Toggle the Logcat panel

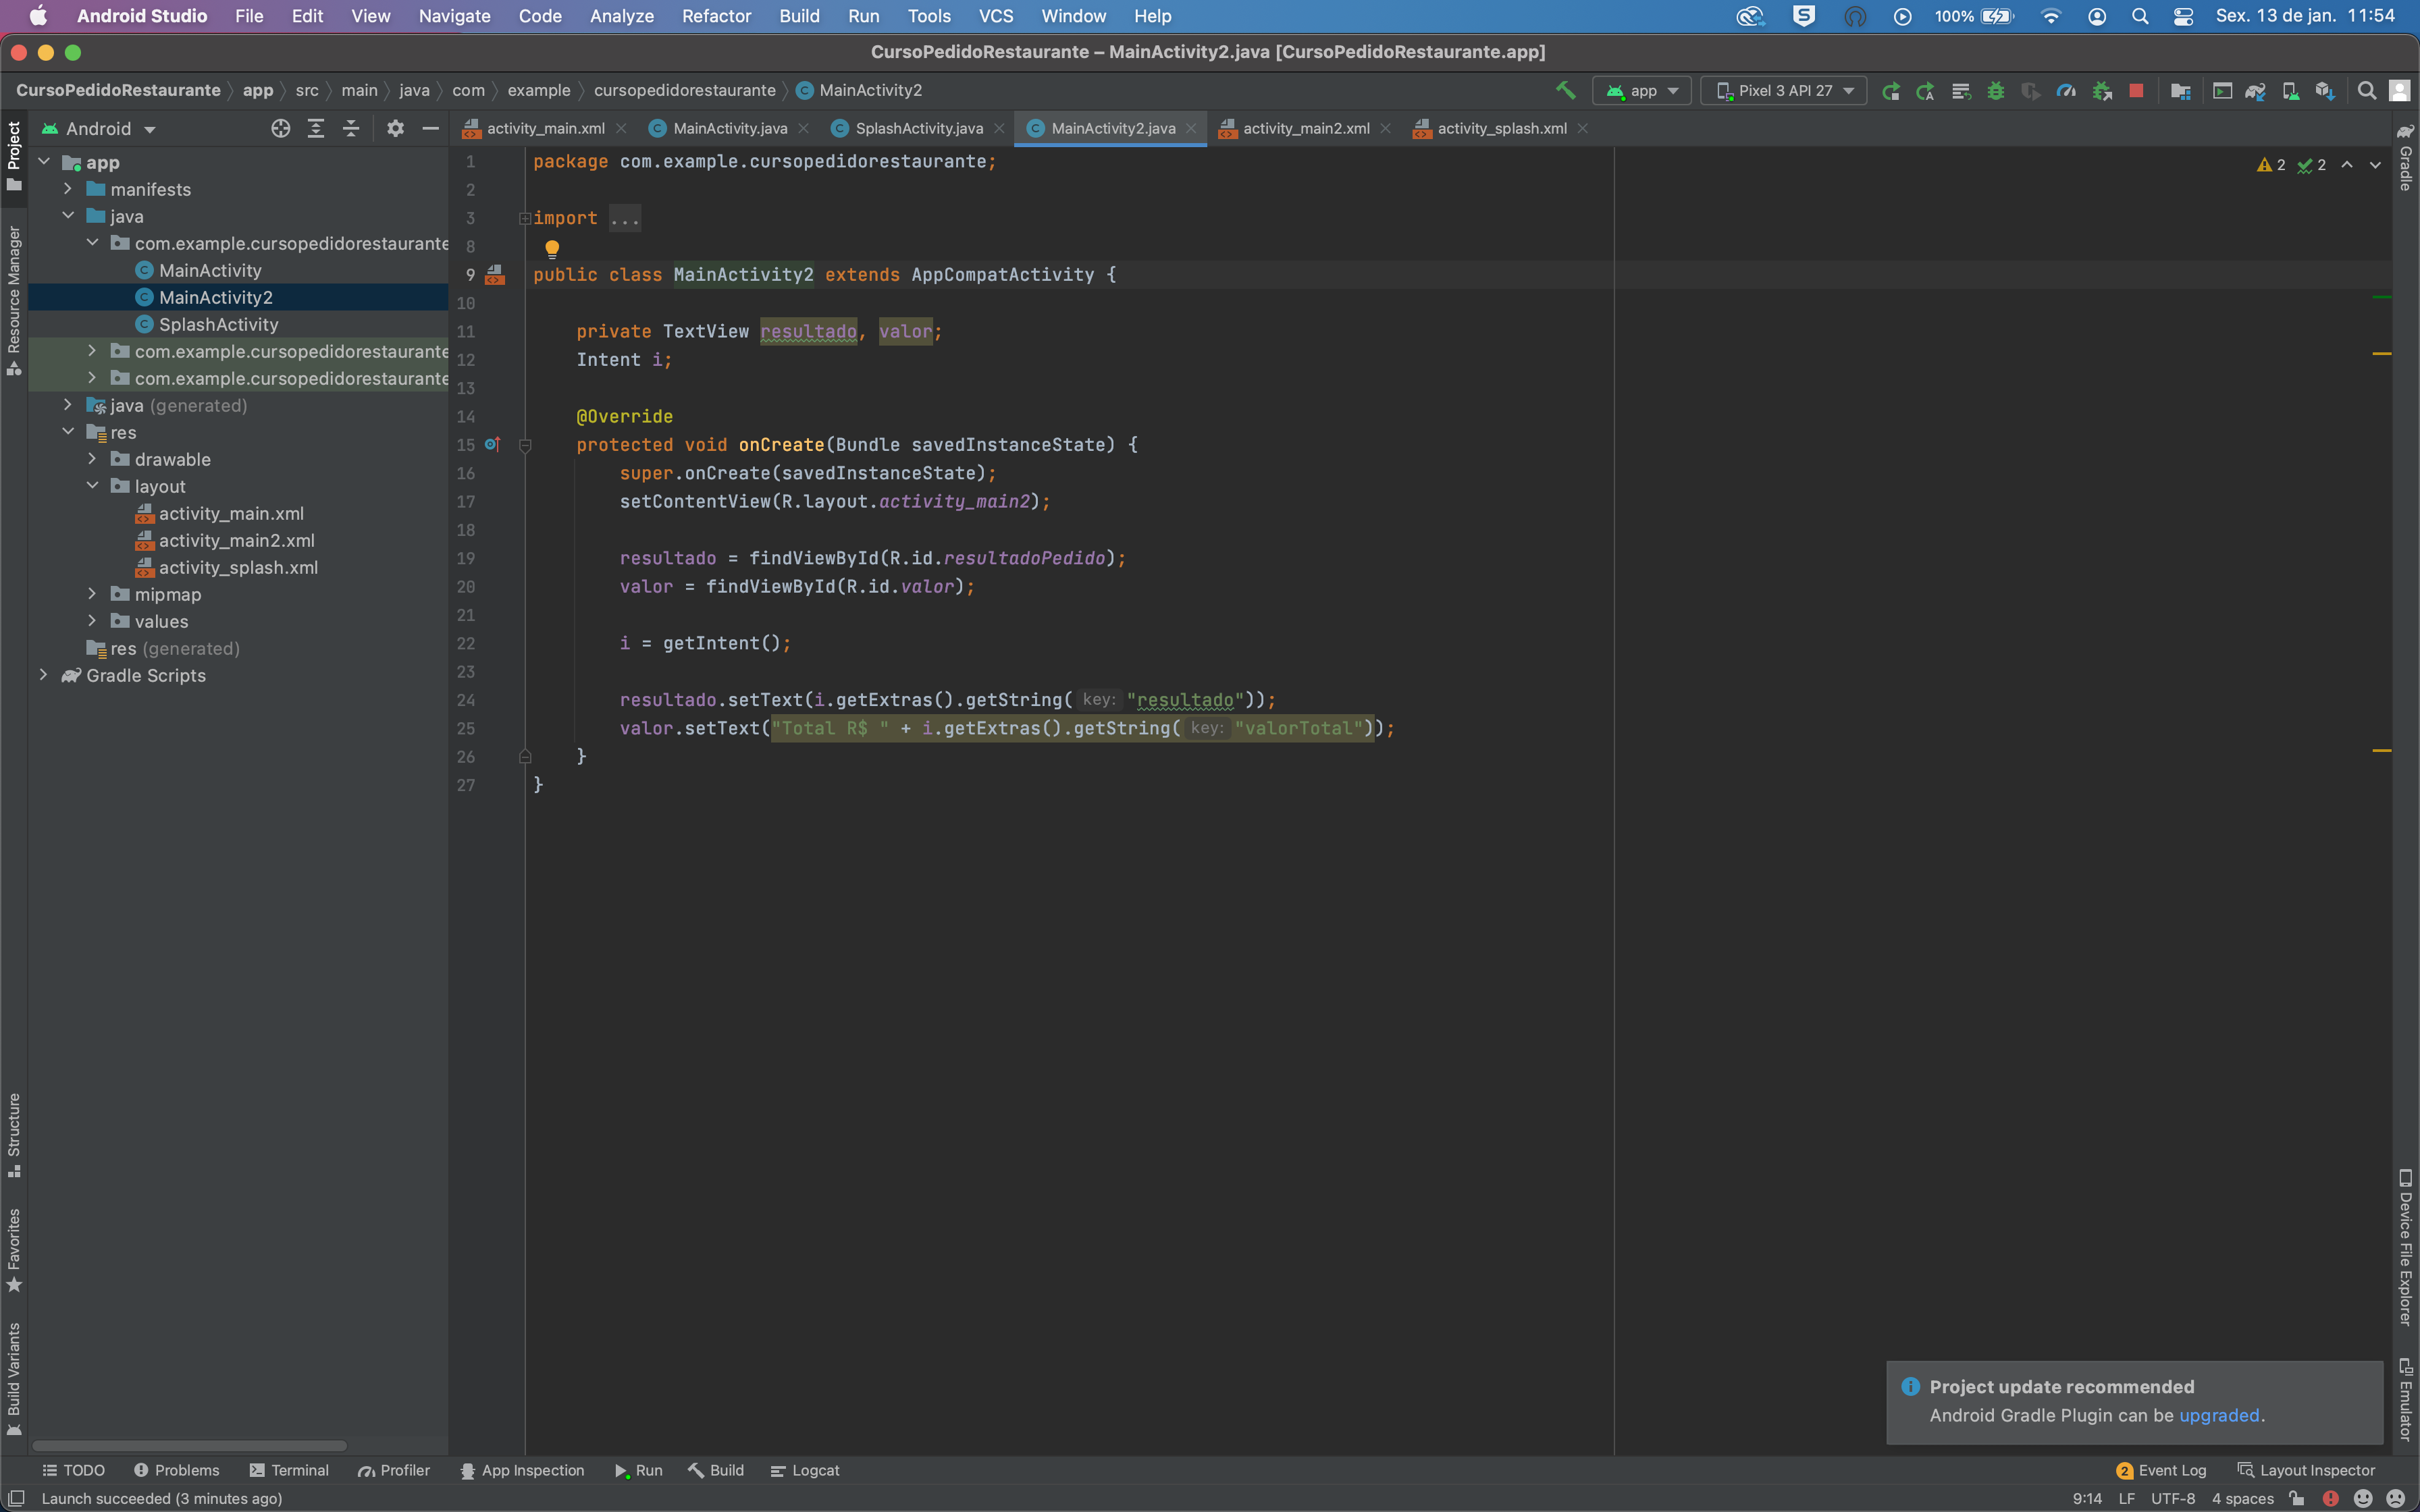coord(806,1470)
